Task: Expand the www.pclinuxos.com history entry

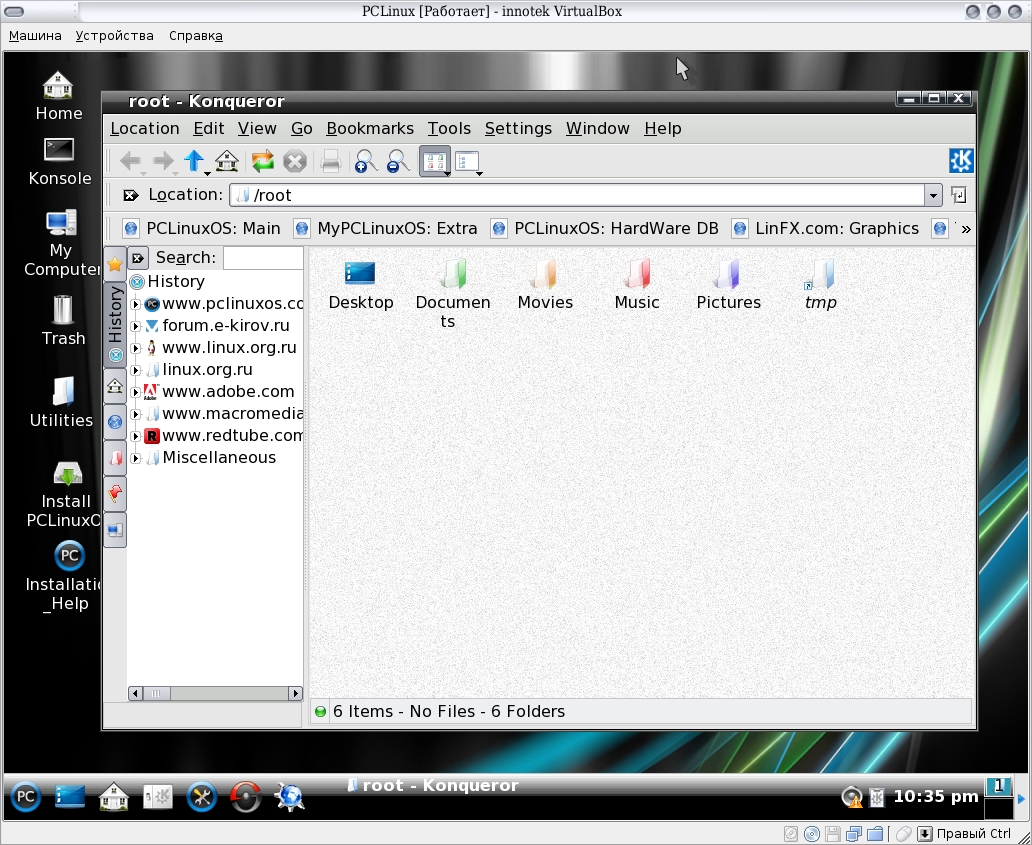Action: [136, 304]
